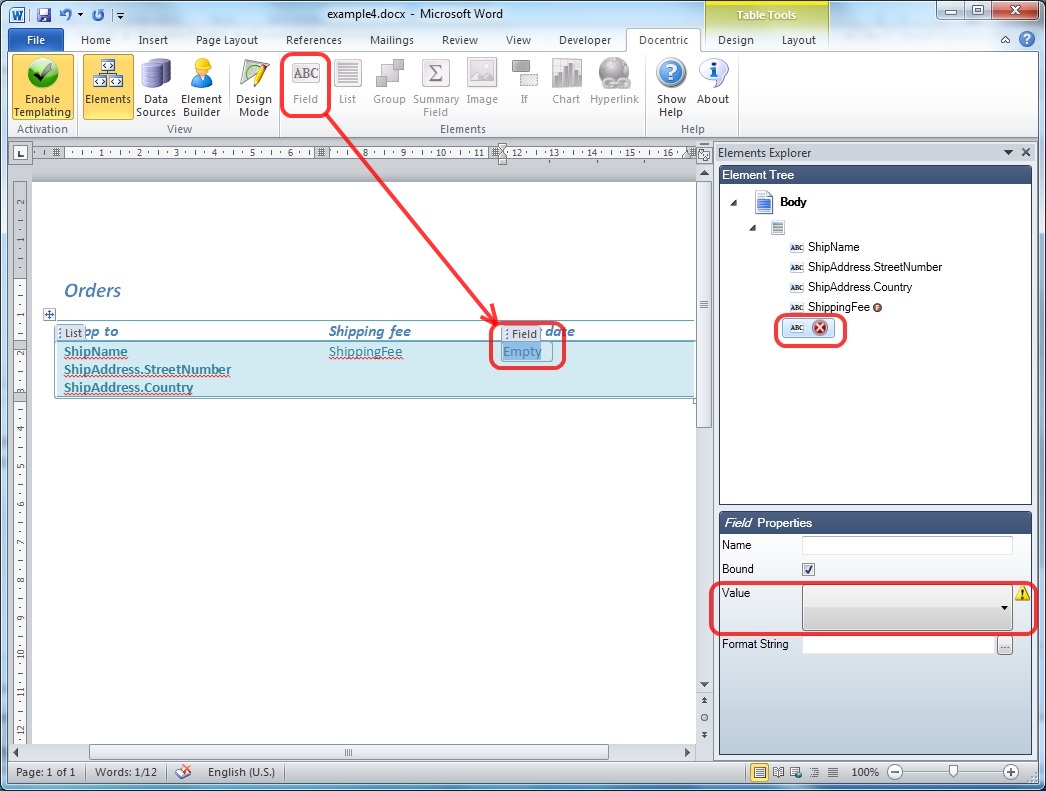
Task: Click the tab selector in ruler corner
Action: tap(21, 153)
